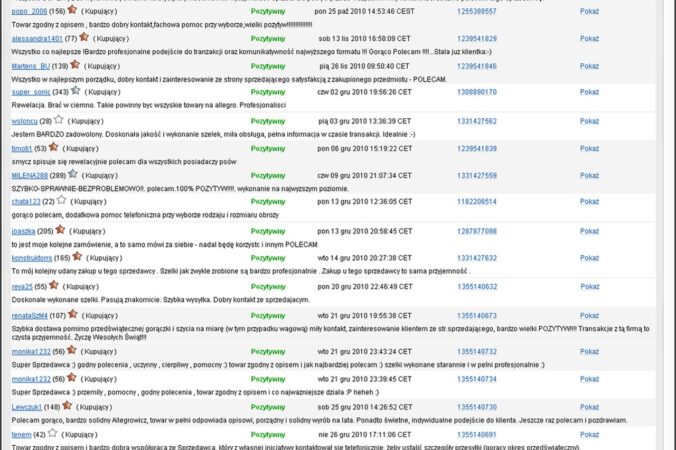
Task: Click the star icon next to popo_2006
Action: [72, 9]
